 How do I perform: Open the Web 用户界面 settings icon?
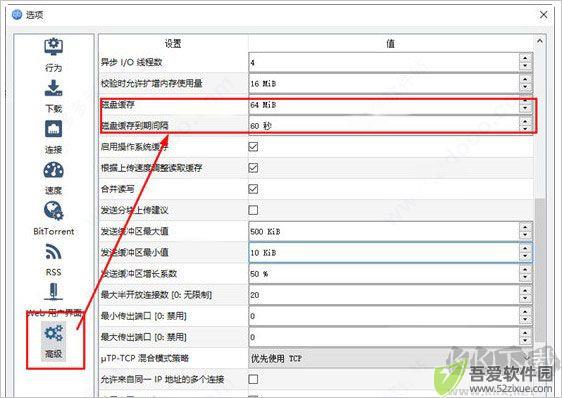(x=53, y=292)
